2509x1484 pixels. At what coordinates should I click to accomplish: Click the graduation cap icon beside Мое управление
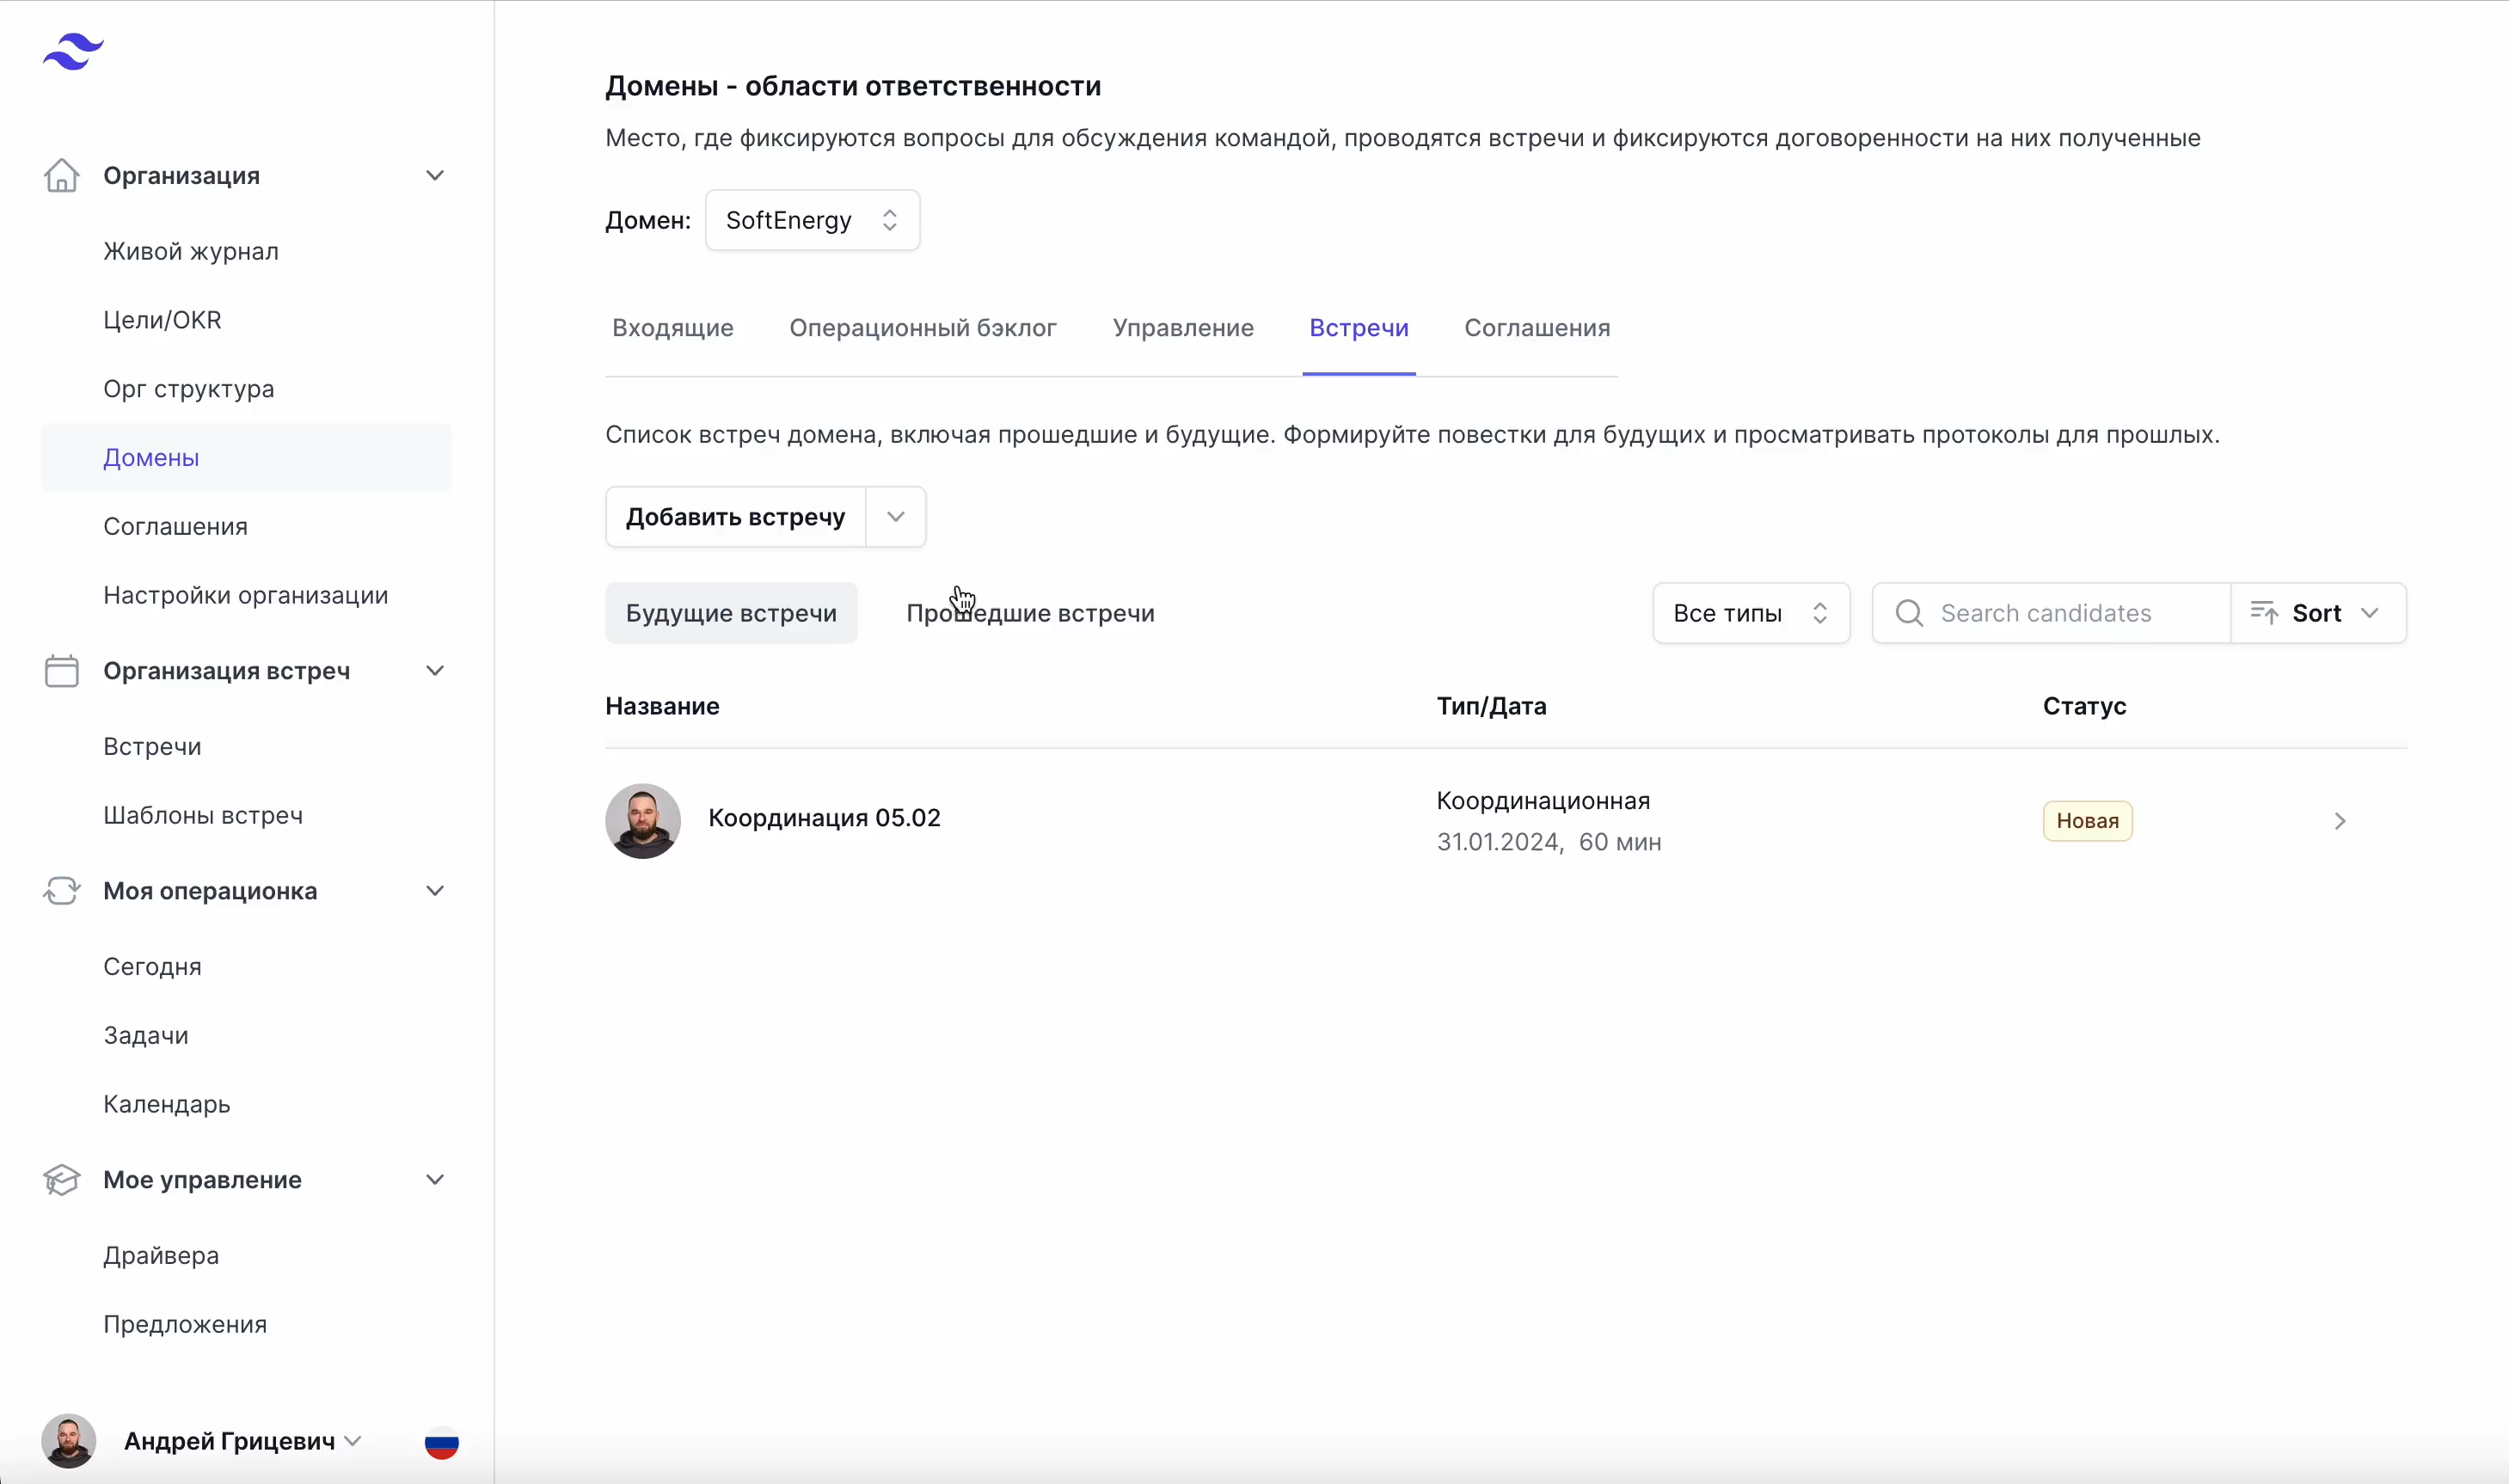[x=61, y=1180]
